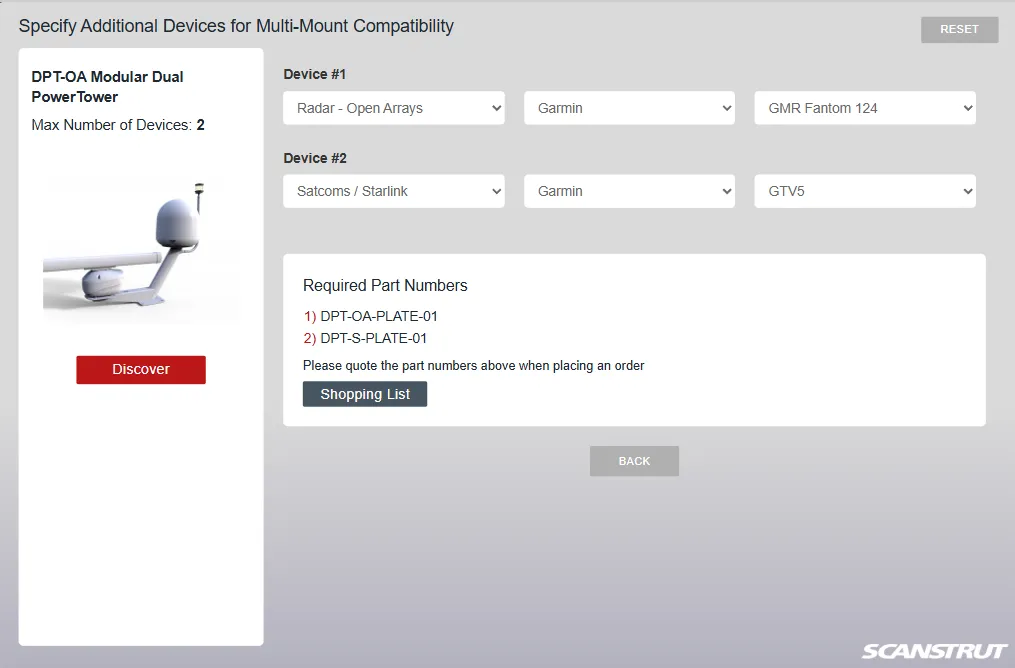
Task: Open Device #1 category dropdown Radar - Open Arrays
Action: (x=394, y=108)
